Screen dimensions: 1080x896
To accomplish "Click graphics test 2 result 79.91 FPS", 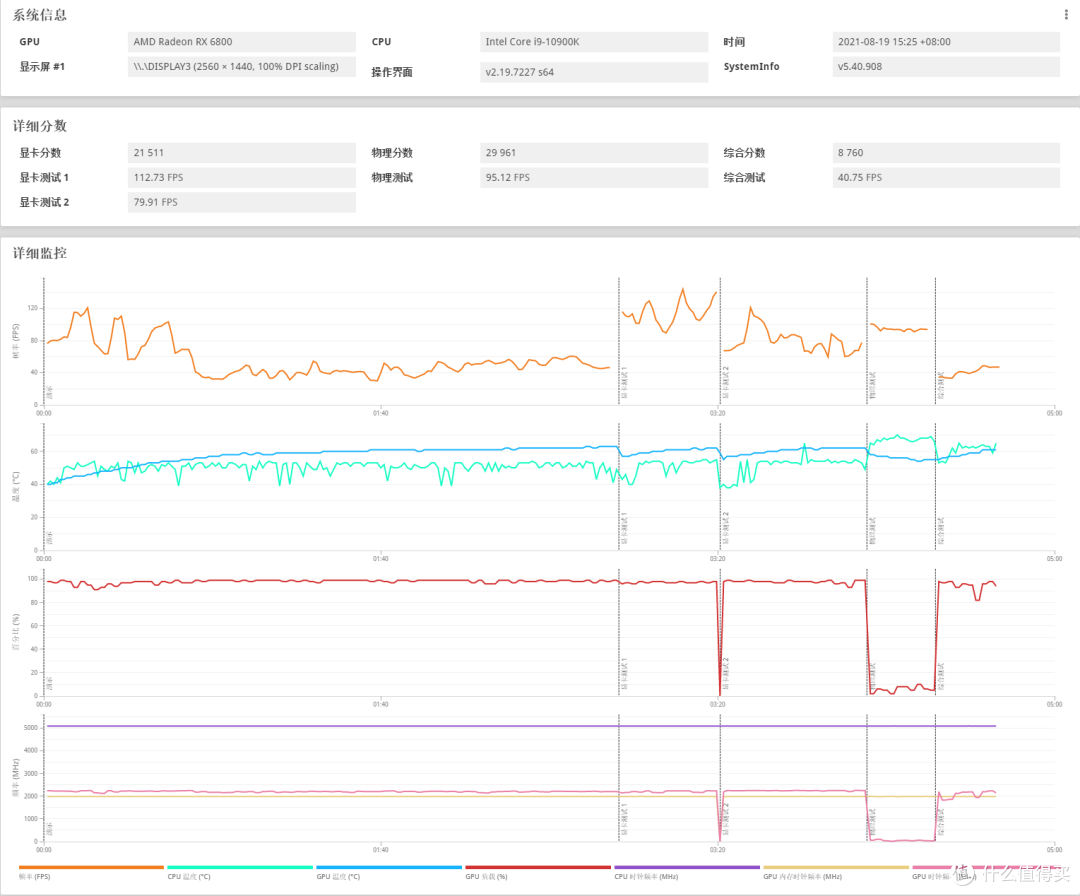I will (242, 202).
